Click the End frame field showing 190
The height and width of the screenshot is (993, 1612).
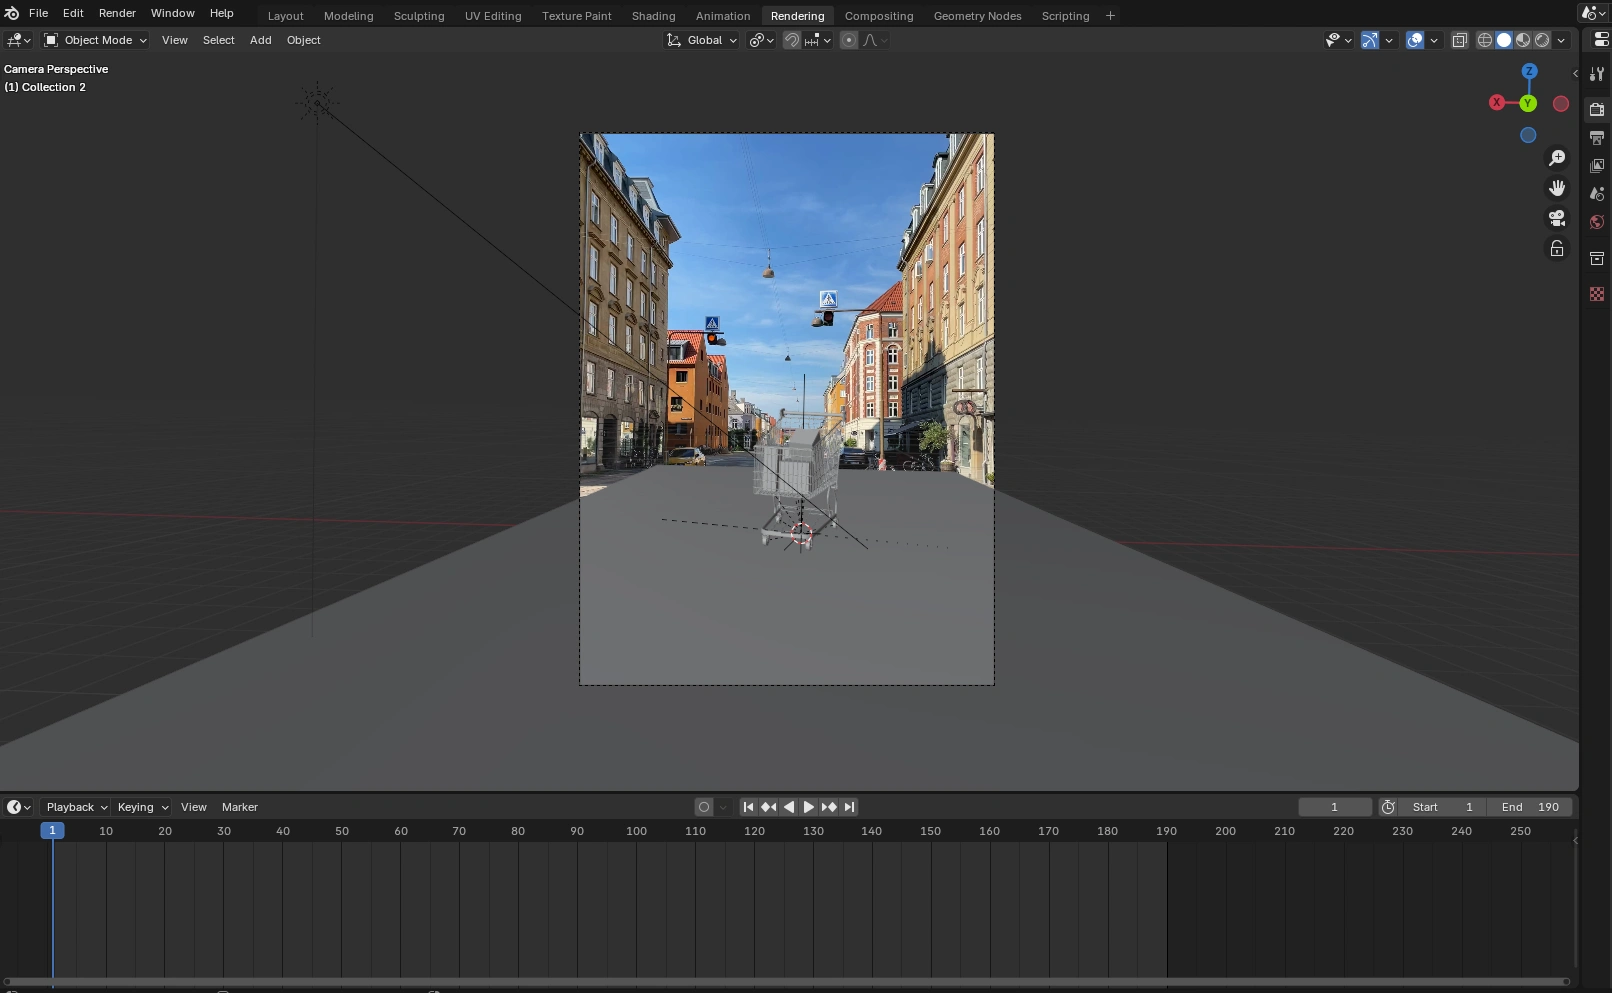click(x=1530, y=807)
